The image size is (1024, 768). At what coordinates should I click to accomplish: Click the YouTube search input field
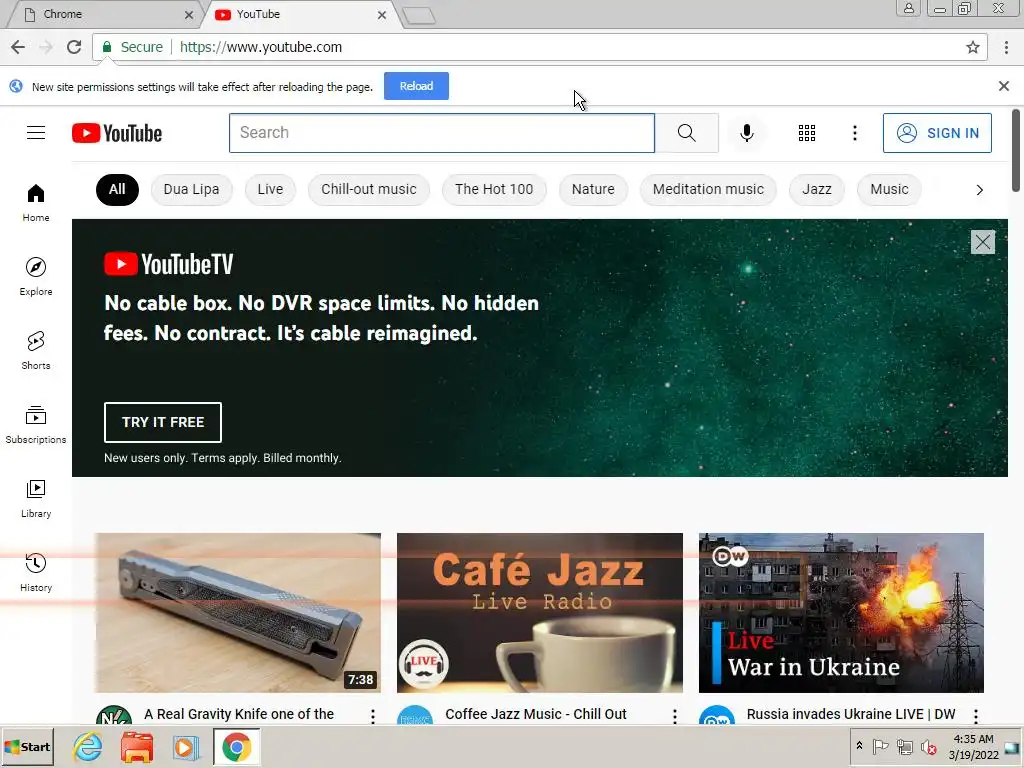pos(441,133)
